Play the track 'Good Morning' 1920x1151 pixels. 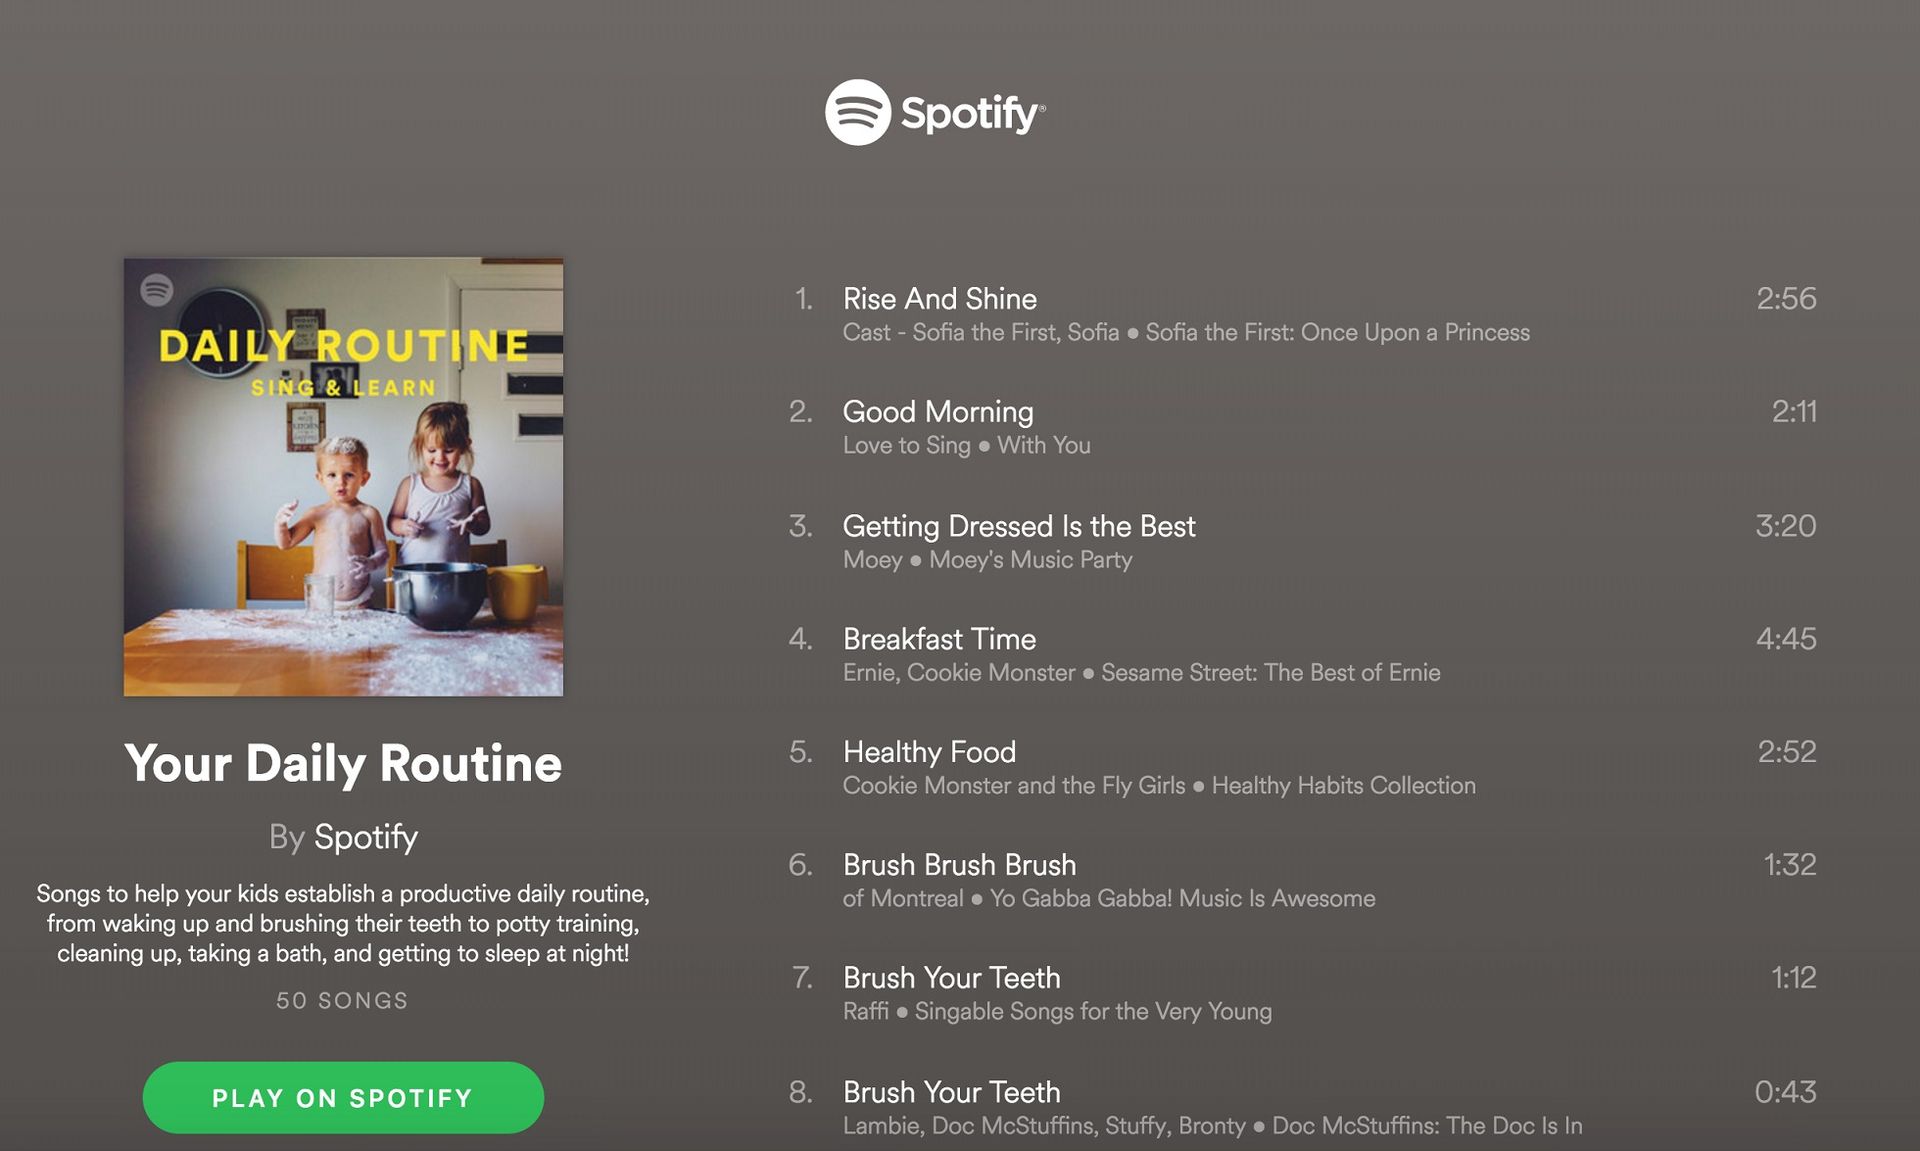point(938,412)
